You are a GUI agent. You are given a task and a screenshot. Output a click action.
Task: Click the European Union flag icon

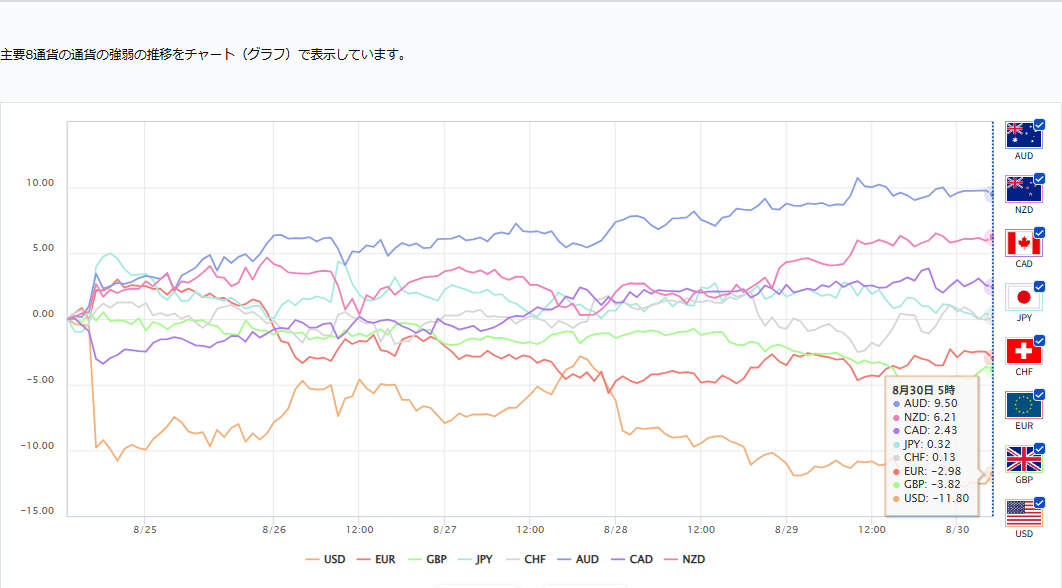coord(1022,405)
